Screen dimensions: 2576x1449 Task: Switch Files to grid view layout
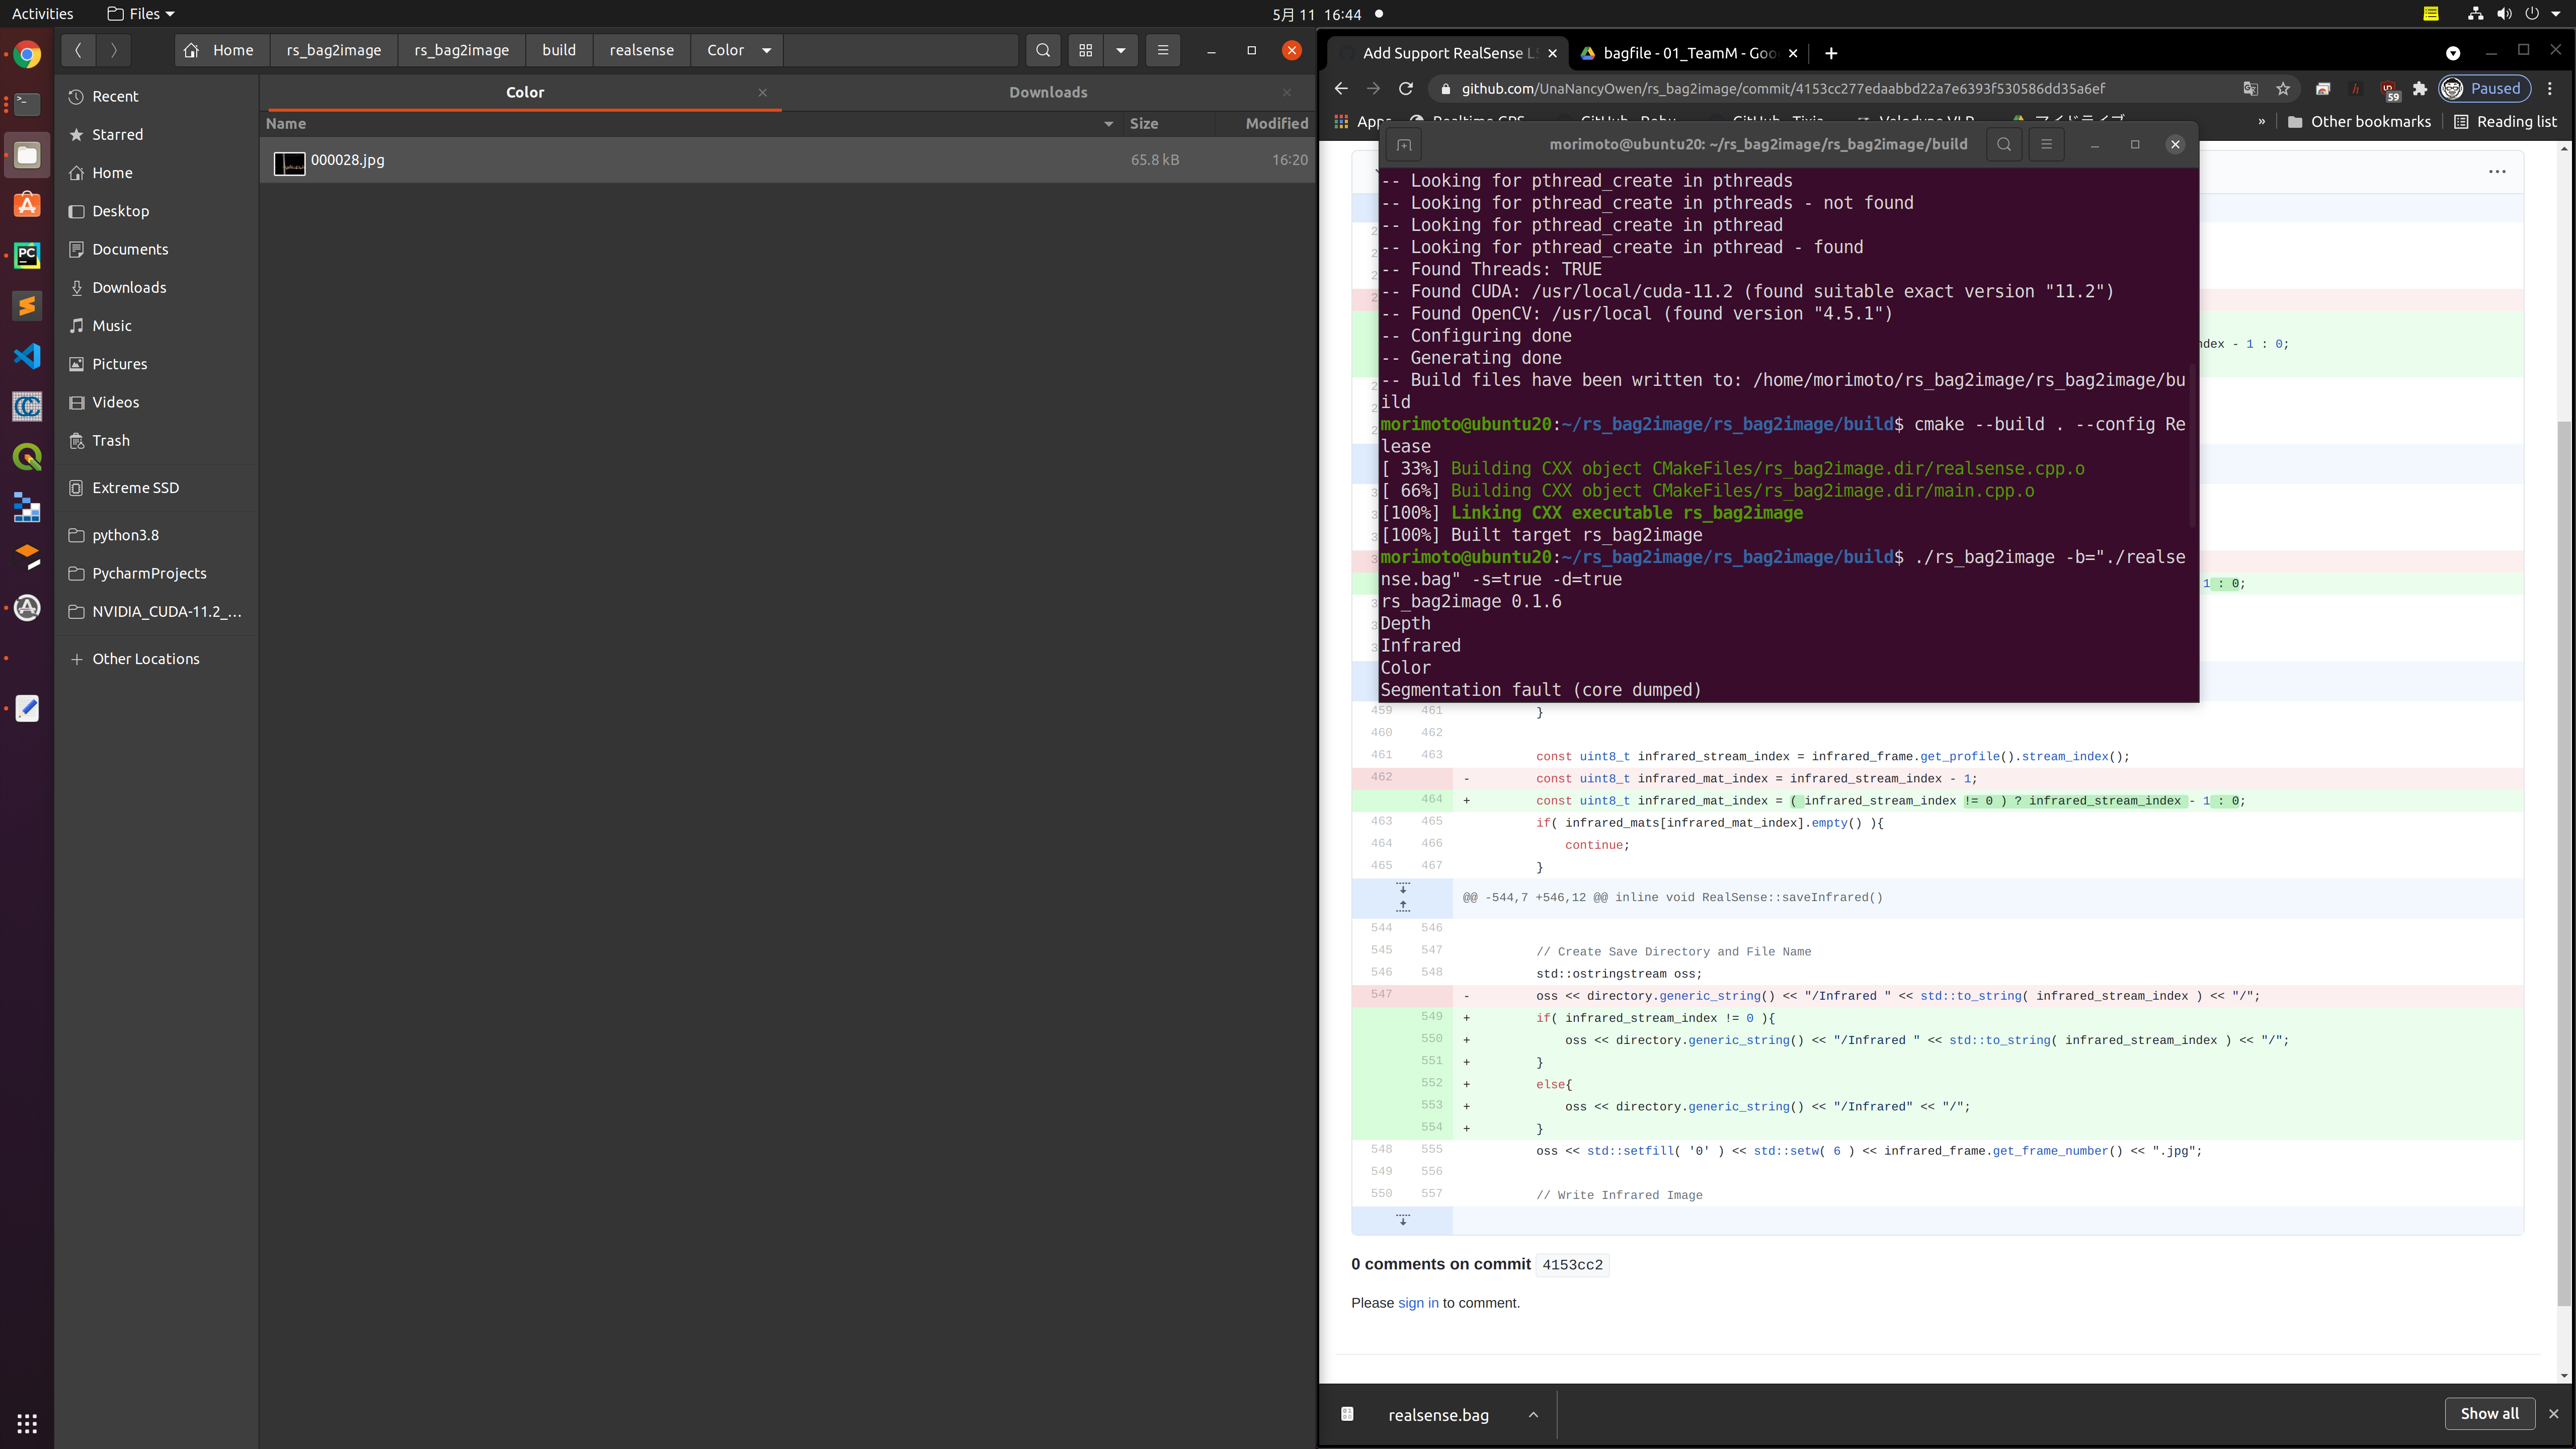(1086, 50)
